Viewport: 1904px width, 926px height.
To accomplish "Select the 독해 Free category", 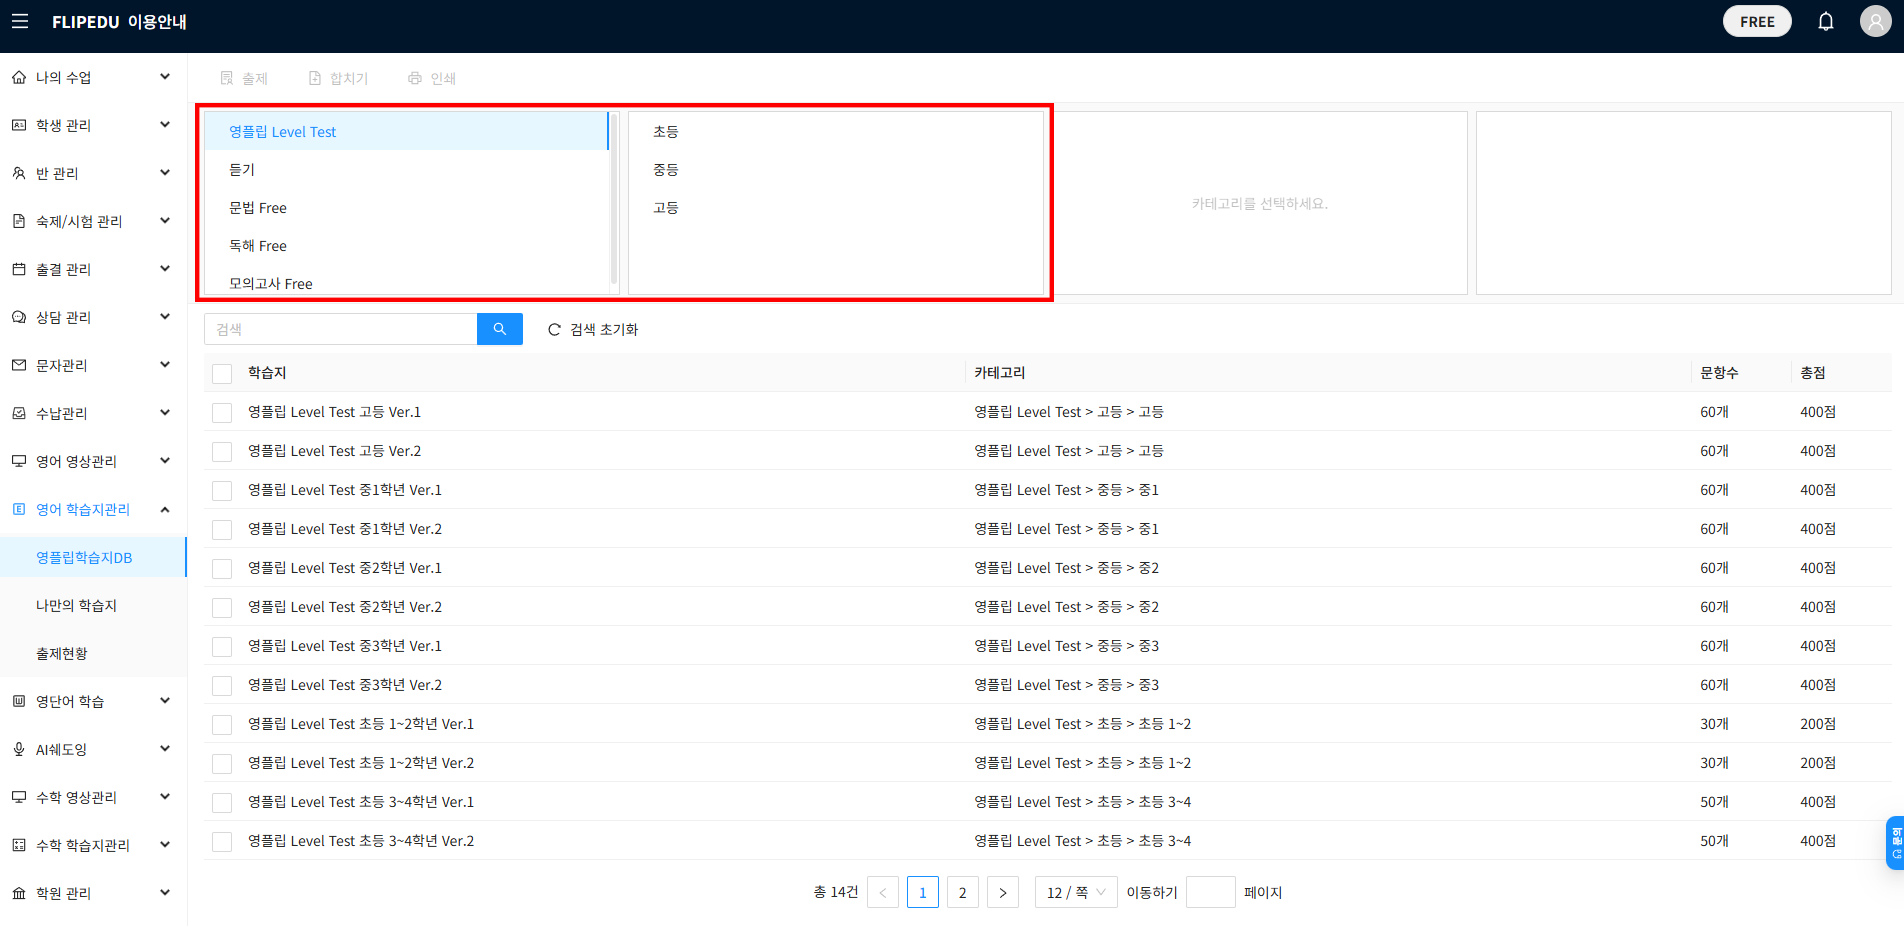I will point(406,245).
